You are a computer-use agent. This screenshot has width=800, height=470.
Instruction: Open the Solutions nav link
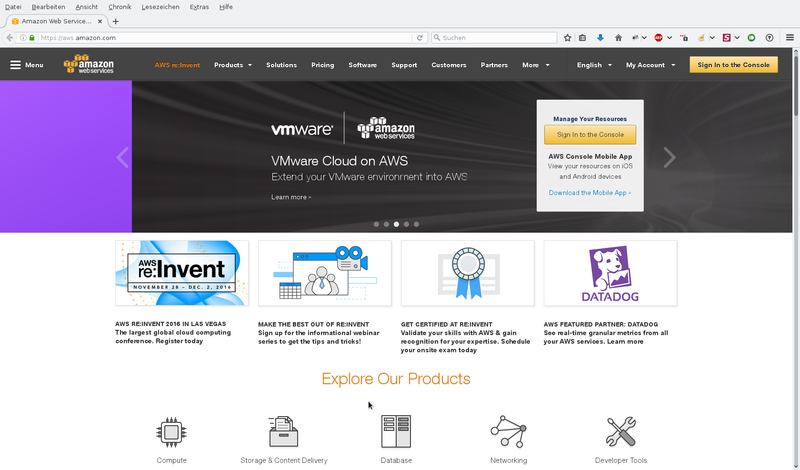pyautogui.click(x=281, y=65)
